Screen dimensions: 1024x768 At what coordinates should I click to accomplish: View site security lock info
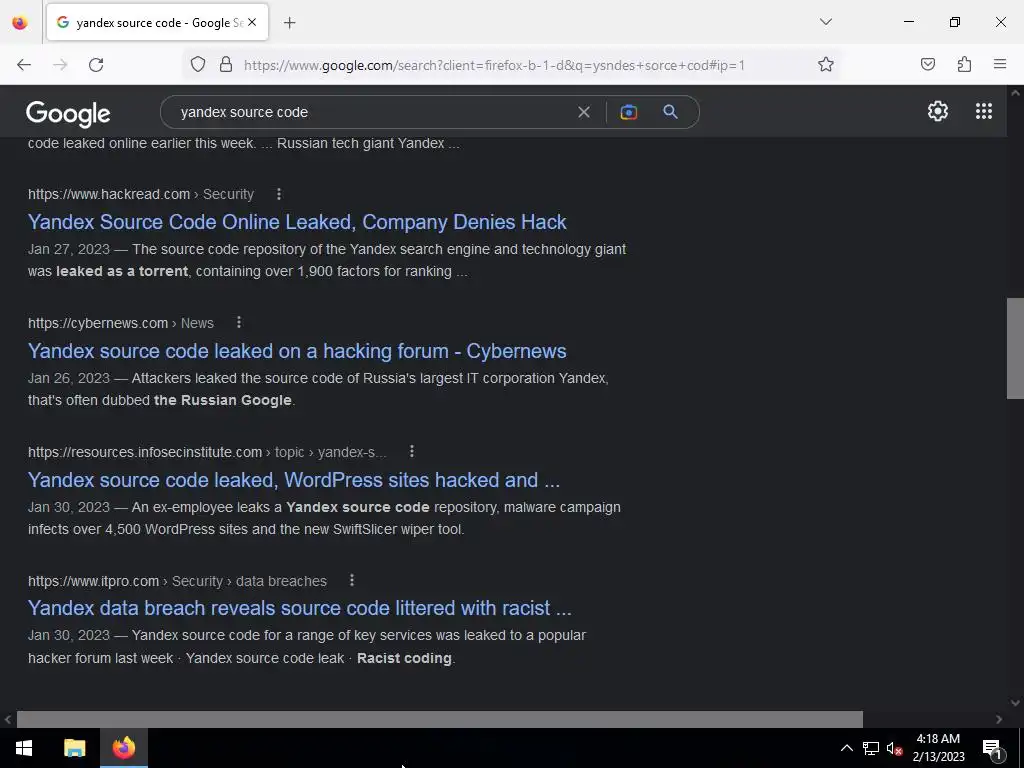[x=226, y=65]
